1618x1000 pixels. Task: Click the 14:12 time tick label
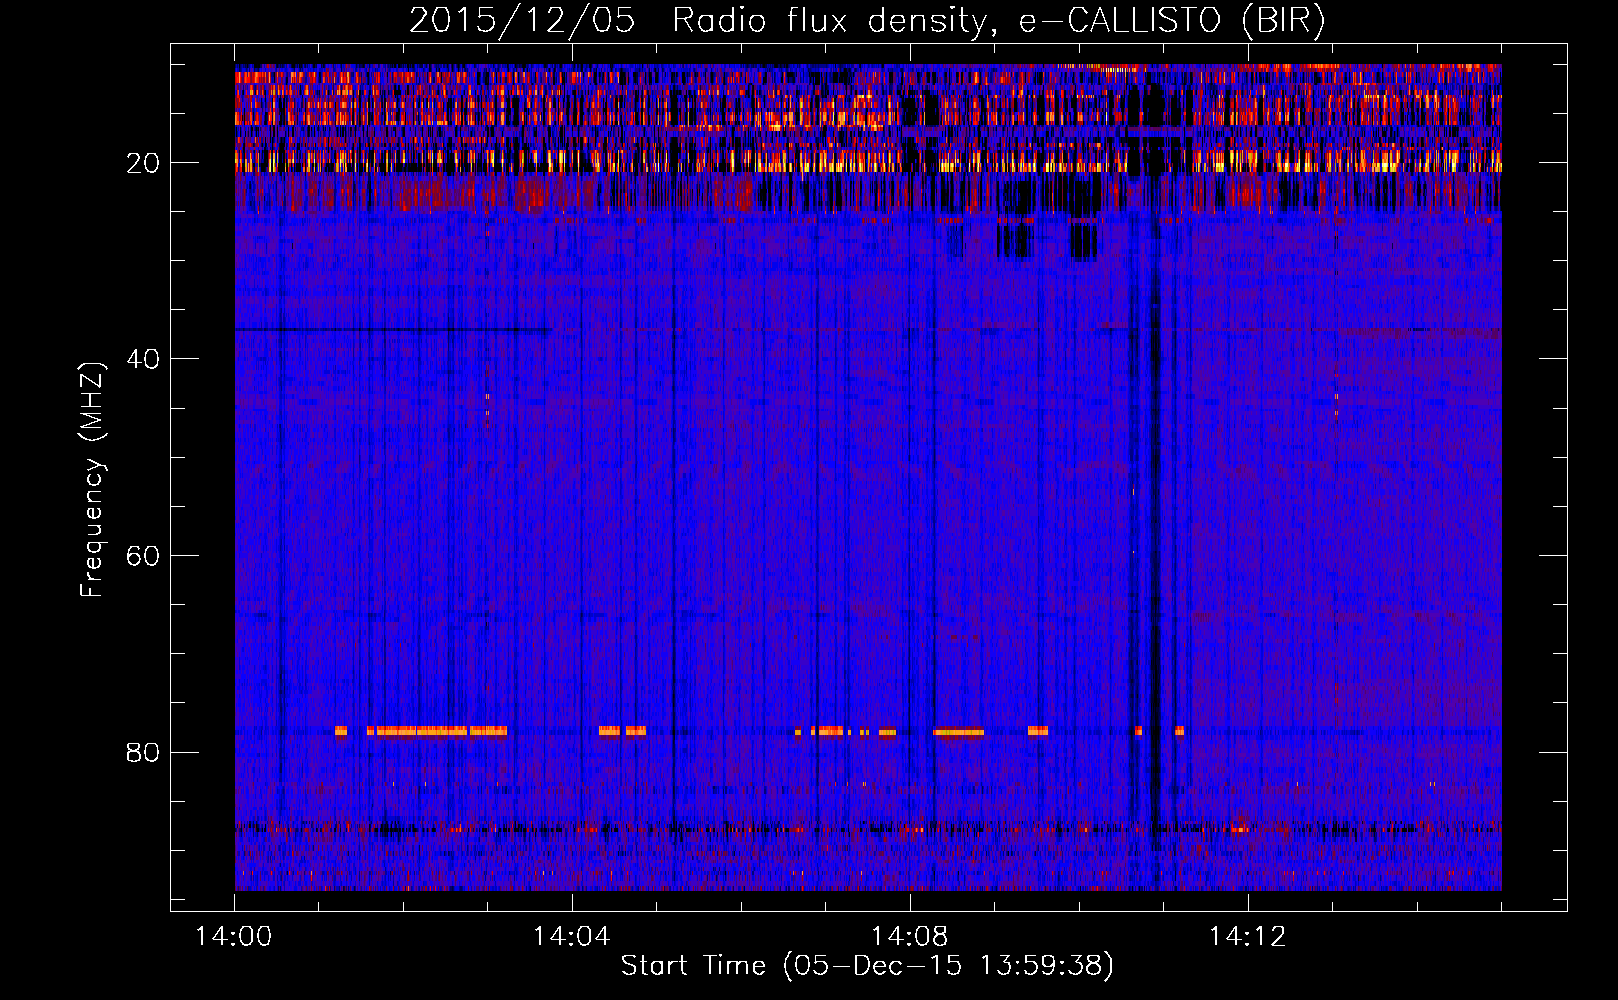pos(1247,937)
